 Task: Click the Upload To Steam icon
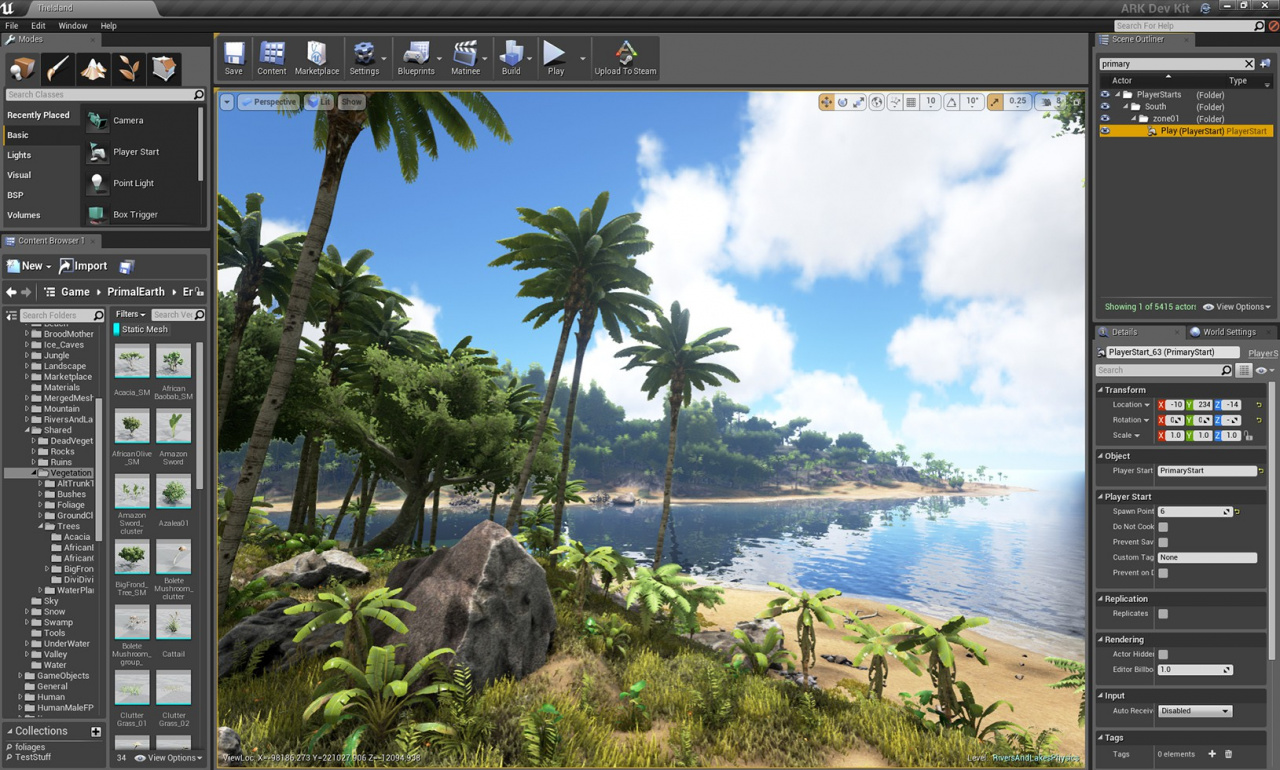coord(625,58)
